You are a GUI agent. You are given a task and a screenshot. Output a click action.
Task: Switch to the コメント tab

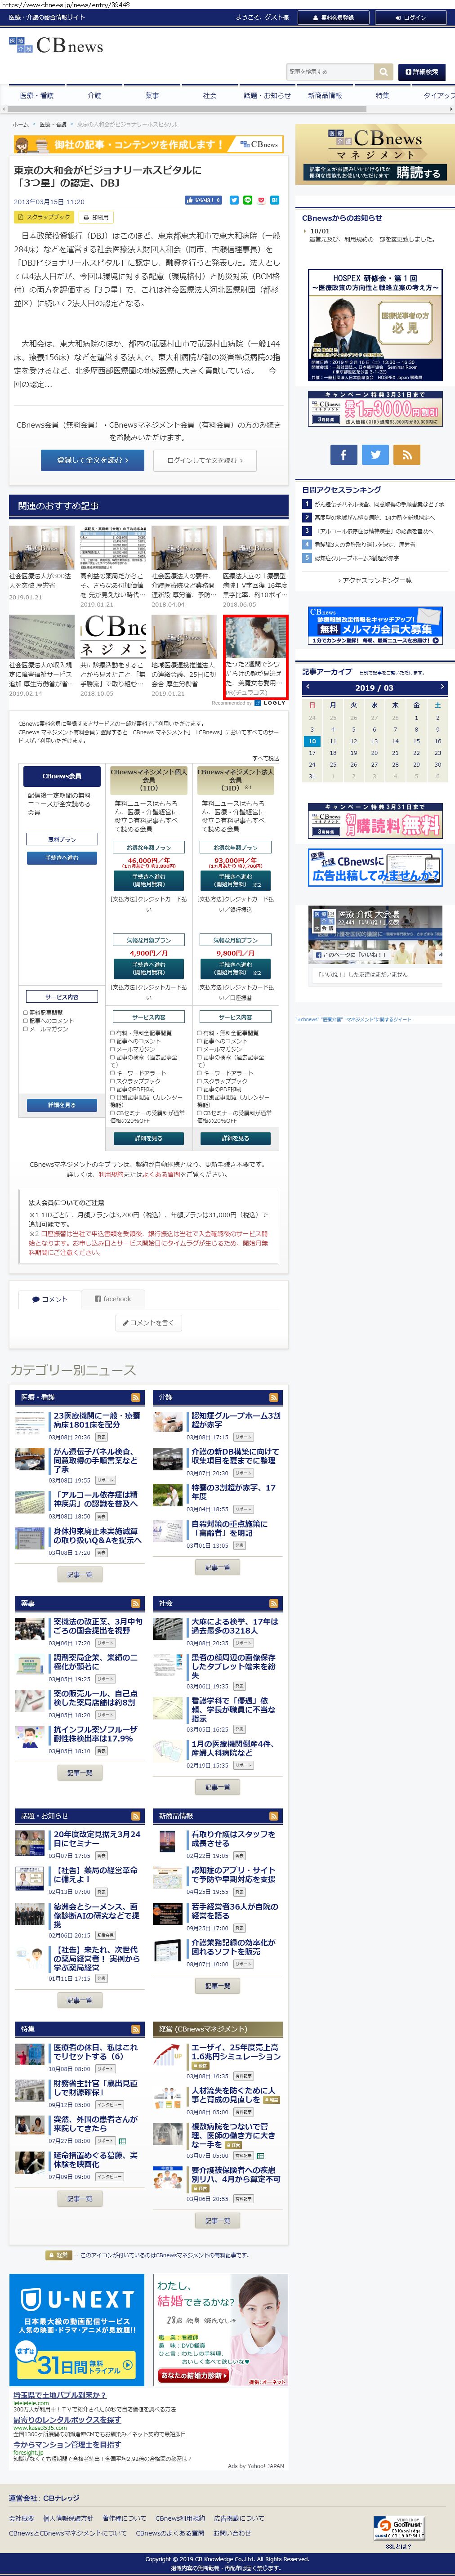click(49, 1299)
